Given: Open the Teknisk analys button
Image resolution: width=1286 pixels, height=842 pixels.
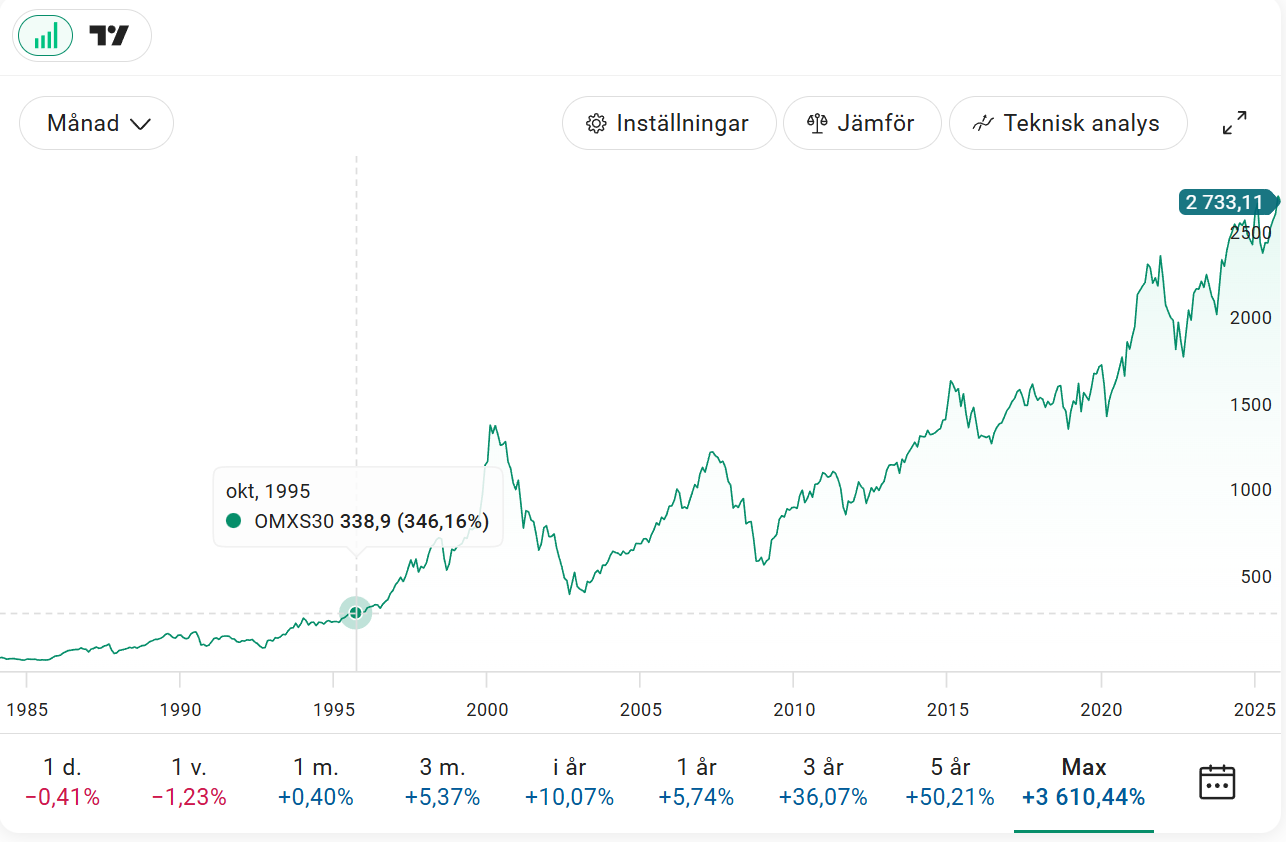Looking at the screenshot, I should coord(1068,123).
